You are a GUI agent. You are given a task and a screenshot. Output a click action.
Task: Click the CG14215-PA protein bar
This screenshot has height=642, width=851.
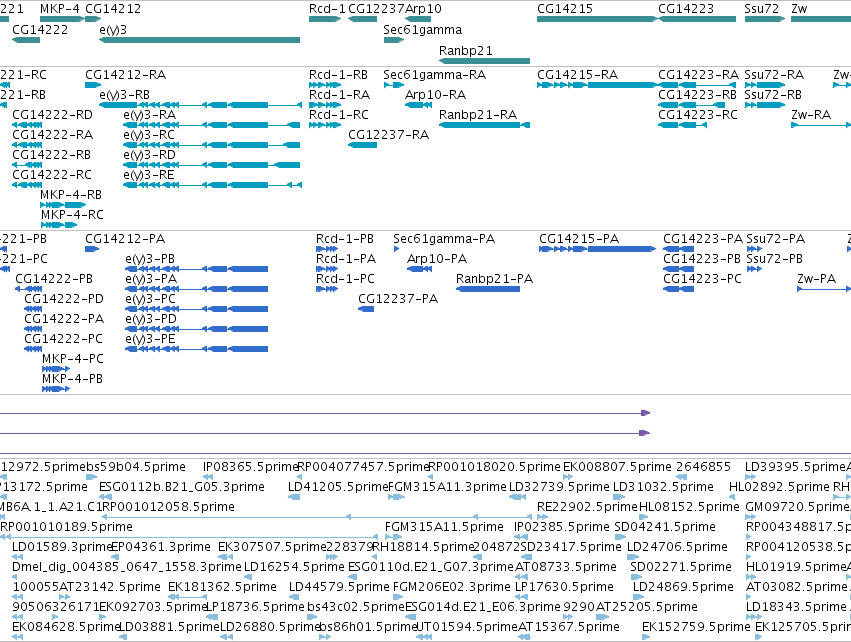598,249
